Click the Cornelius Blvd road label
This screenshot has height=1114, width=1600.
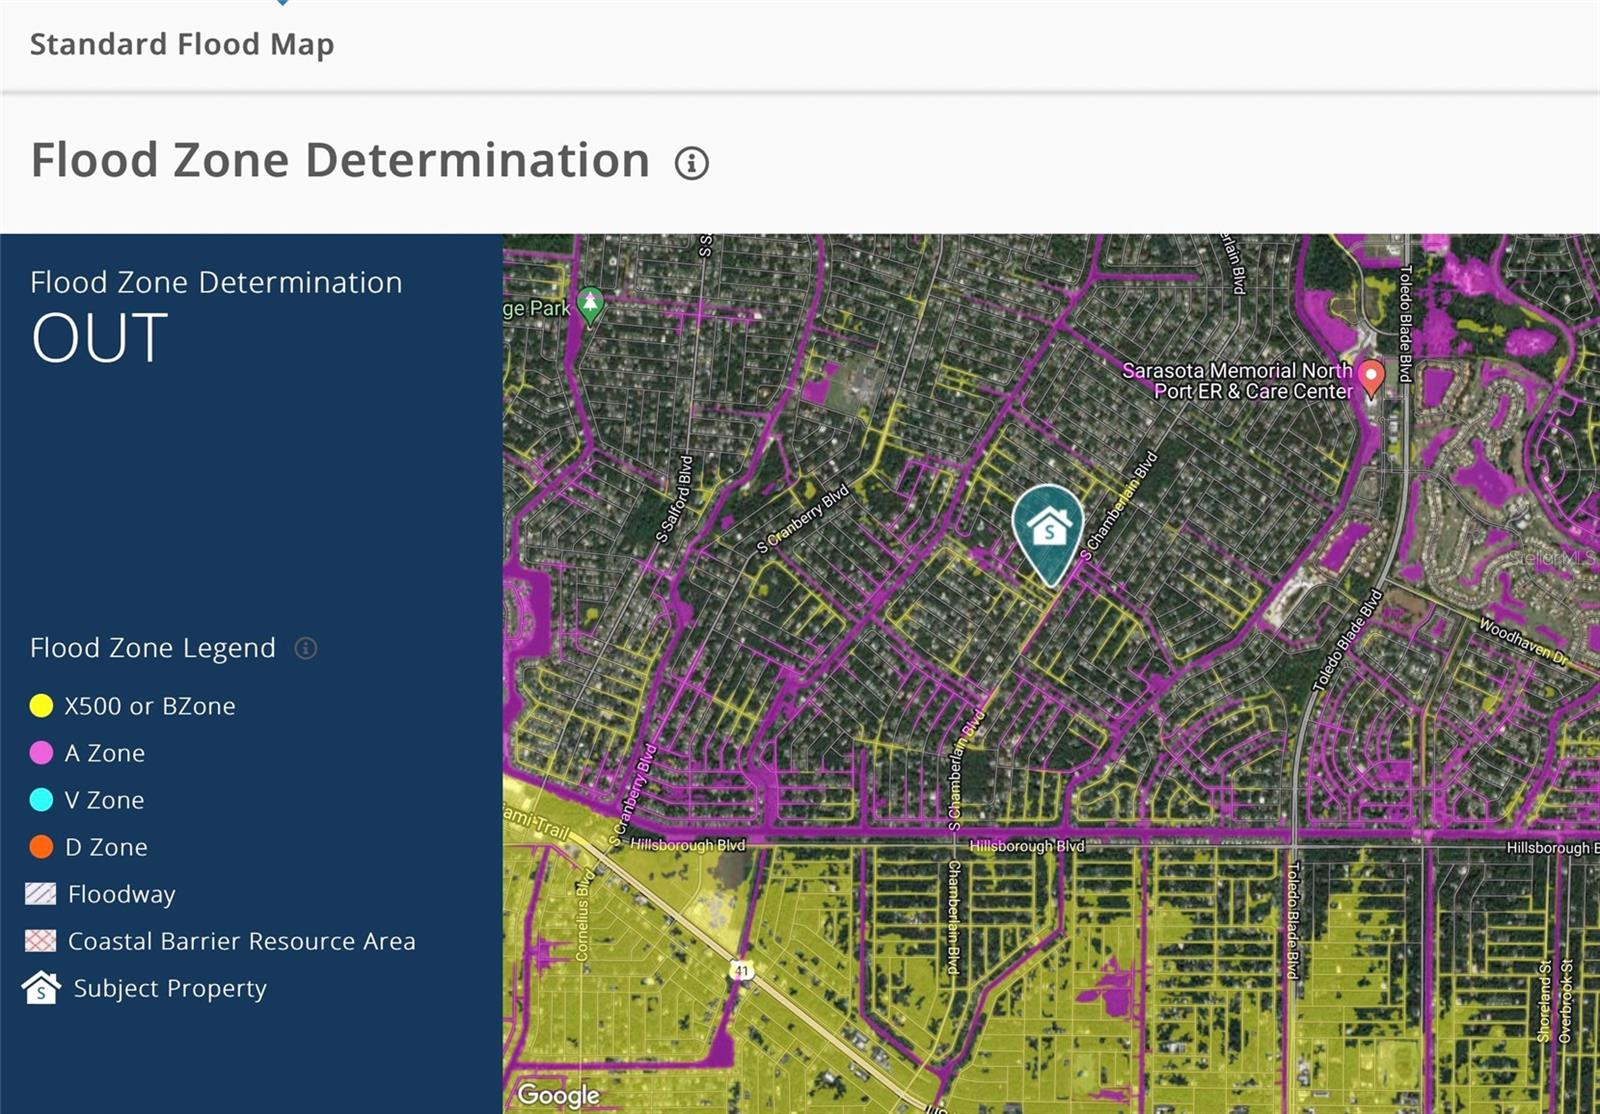[x=584, y=916]
